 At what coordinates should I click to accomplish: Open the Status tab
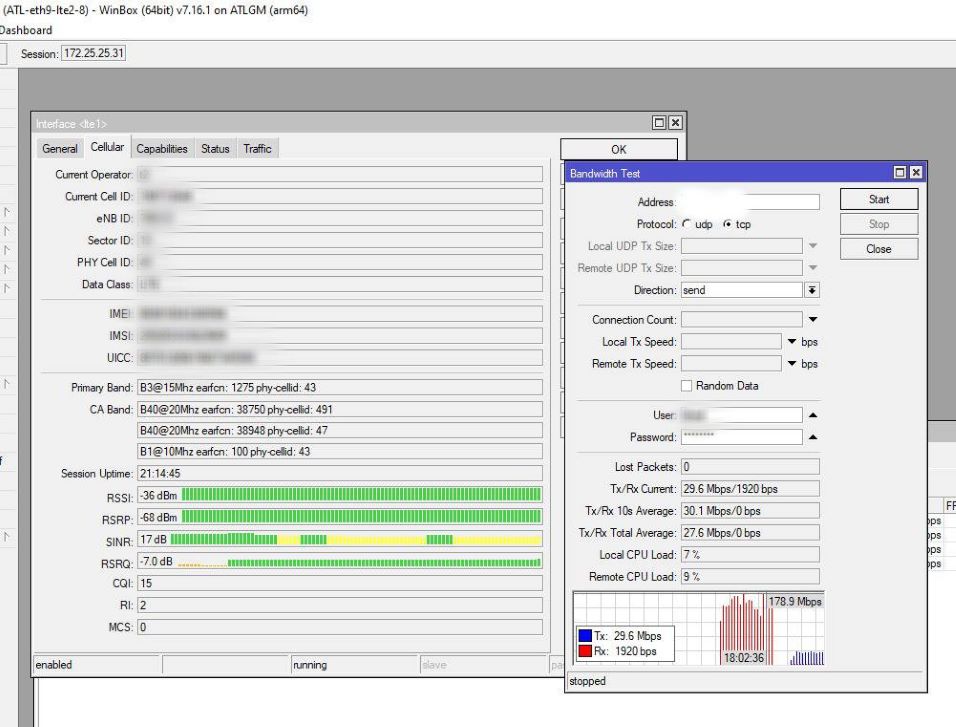tap(215, 149)
